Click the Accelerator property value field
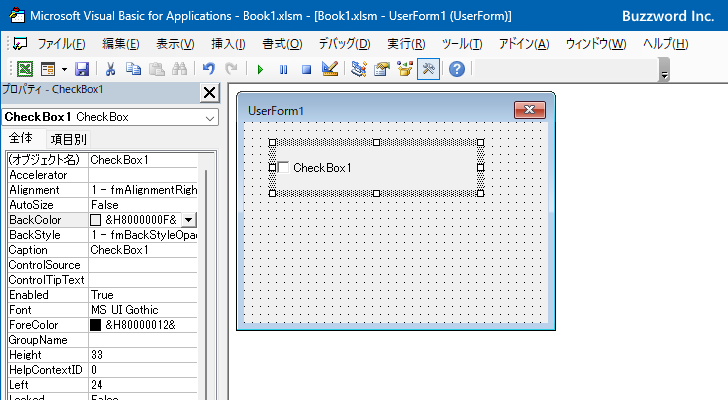This screenshot has height=400, width=728. (143, 175)
